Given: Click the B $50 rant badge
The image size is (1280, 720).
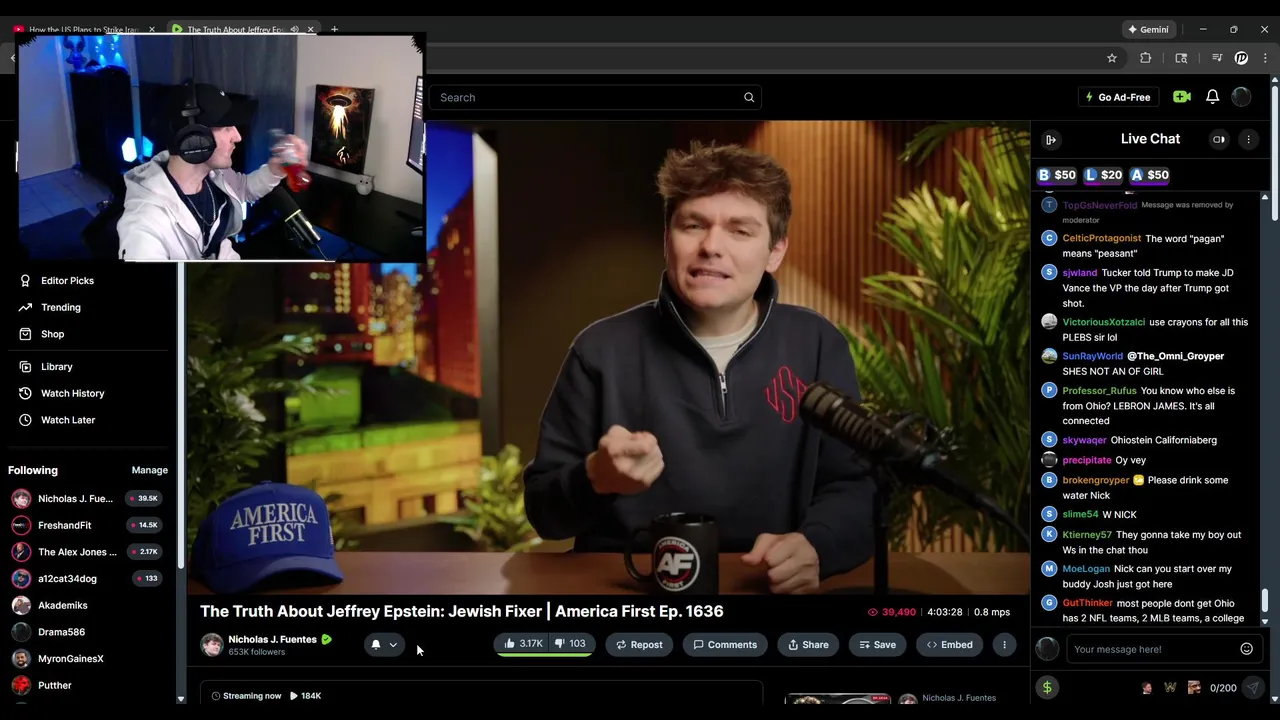Looking at the screenshot, I should [x=1056, y=175].
